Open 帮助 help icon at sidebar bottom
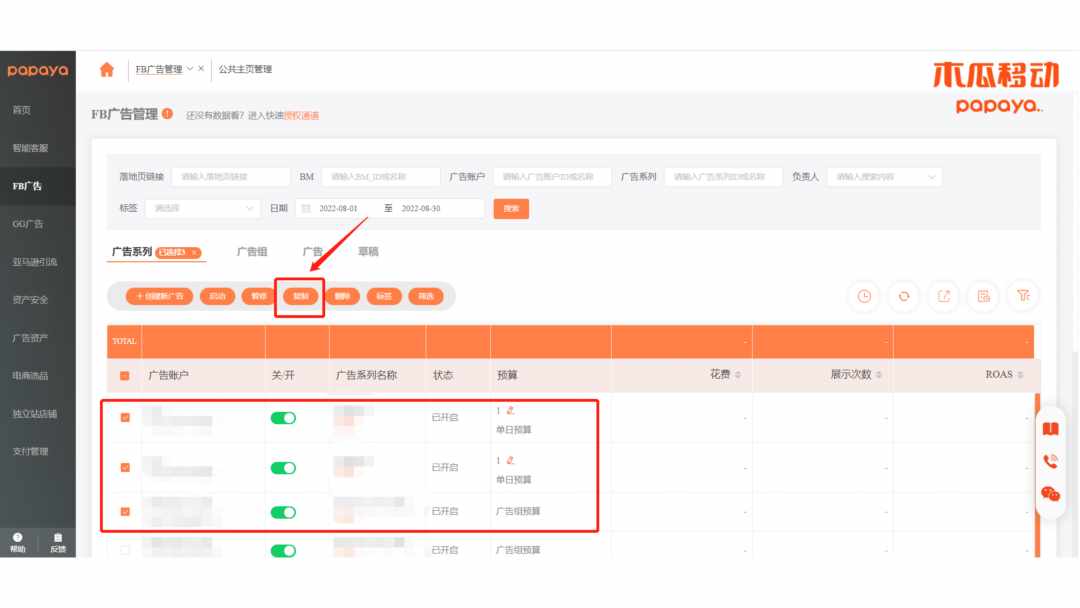 18,543
